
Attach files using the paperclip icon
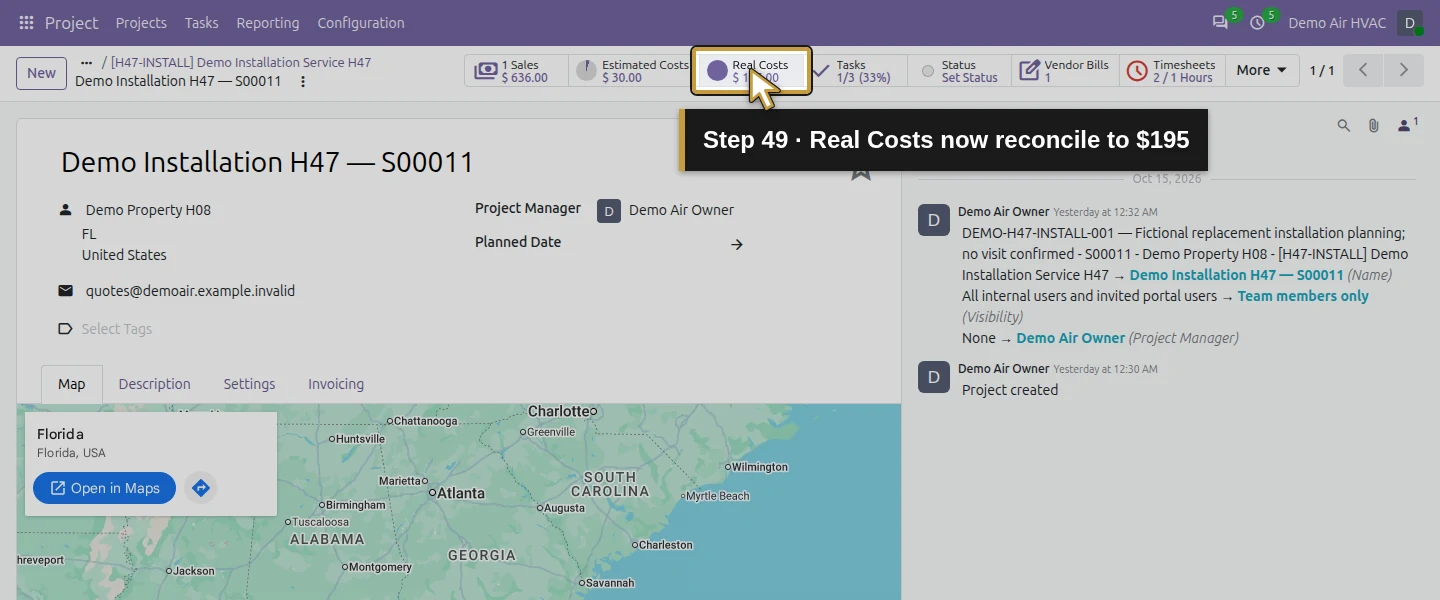pyautogui.click(x=1374, y=125)
